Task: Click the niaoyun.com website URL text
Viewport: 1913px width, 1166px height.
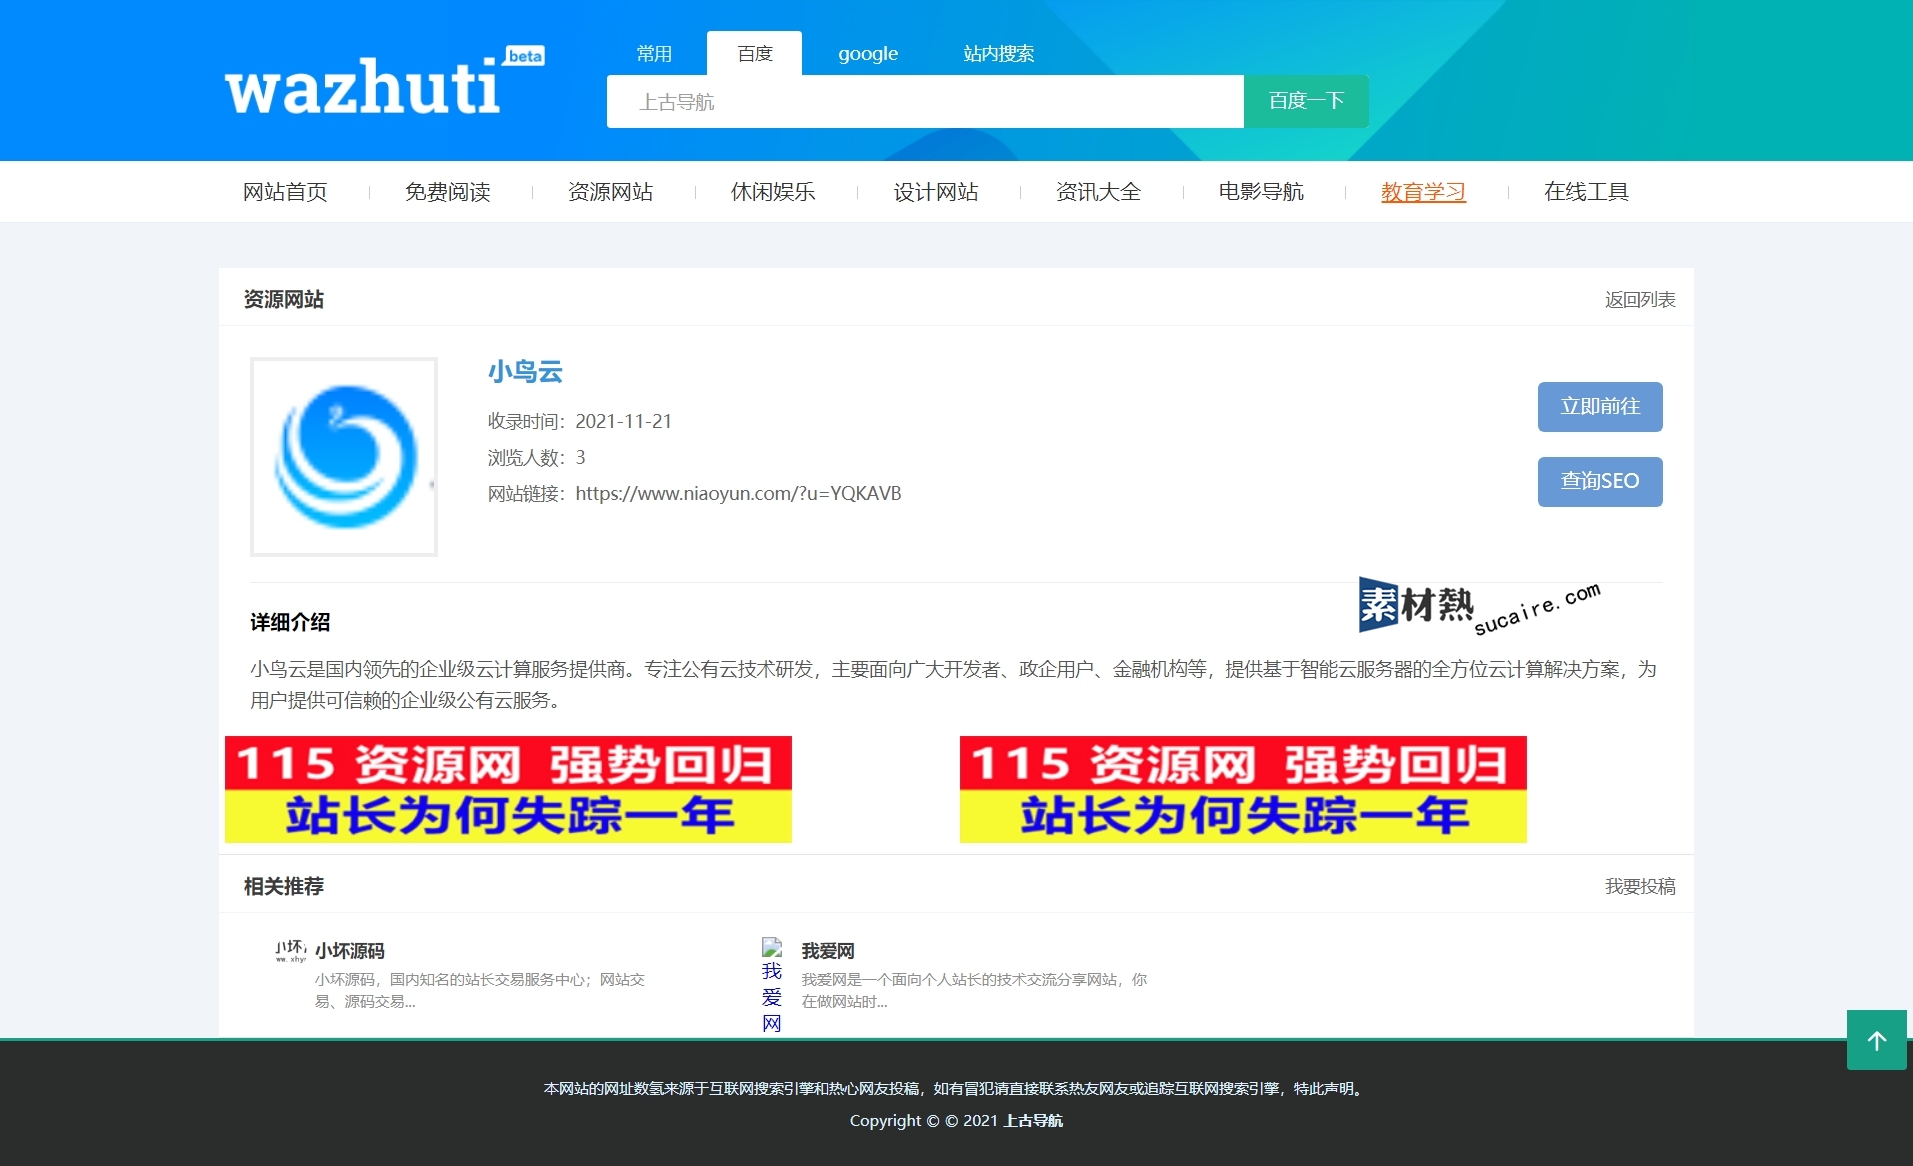Action: click(738, 493)
